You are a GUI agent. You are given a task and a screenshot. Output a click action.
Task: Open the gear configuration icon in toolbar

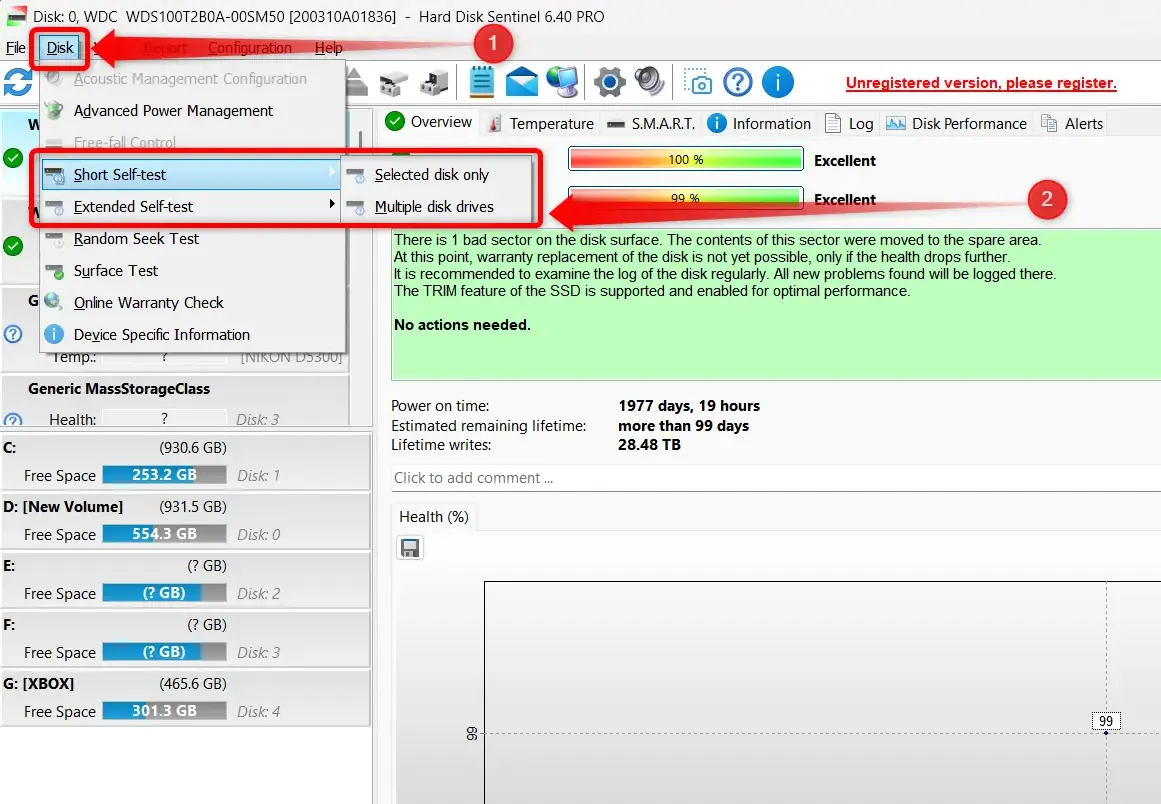tap(609, 81)
